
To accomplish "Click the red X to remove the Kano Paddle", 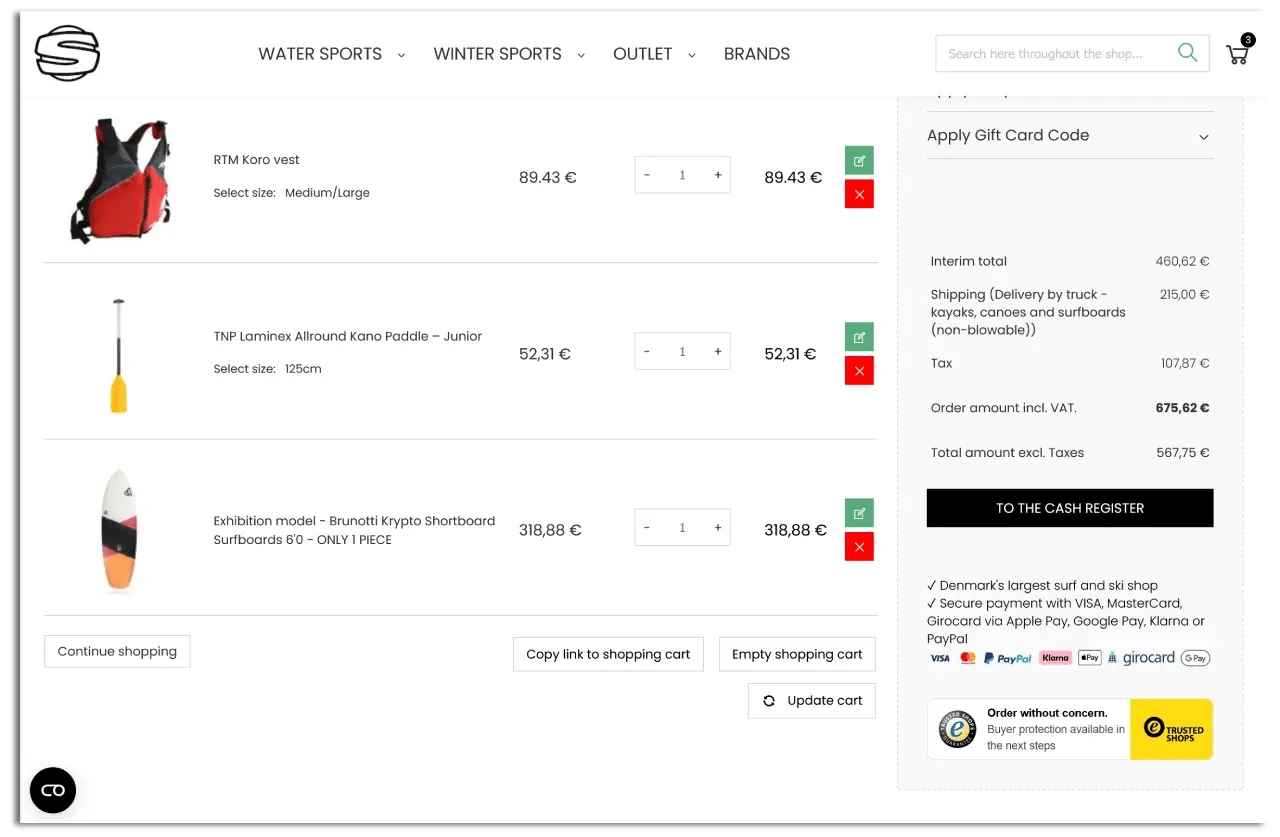I will pos(859,370).
